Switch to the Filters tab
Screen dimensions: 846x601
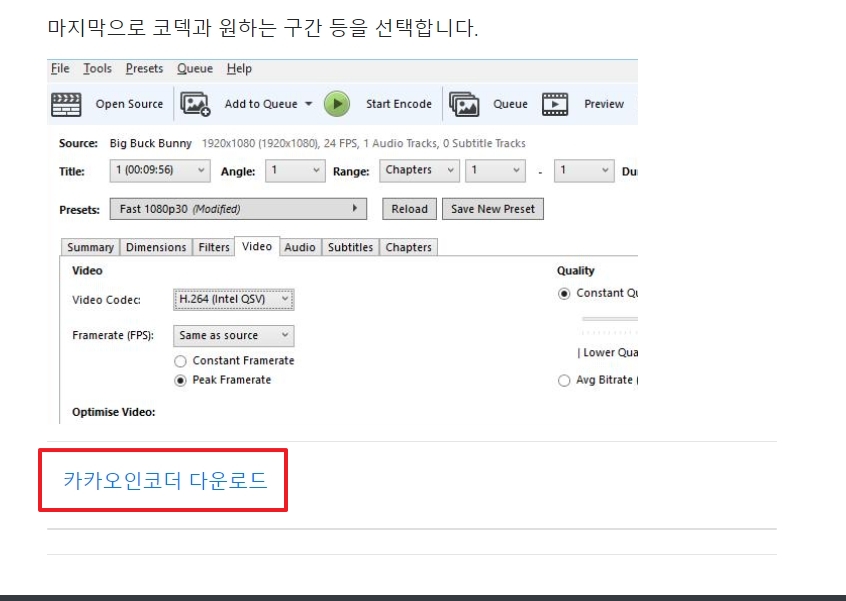[x=214, y=247]
